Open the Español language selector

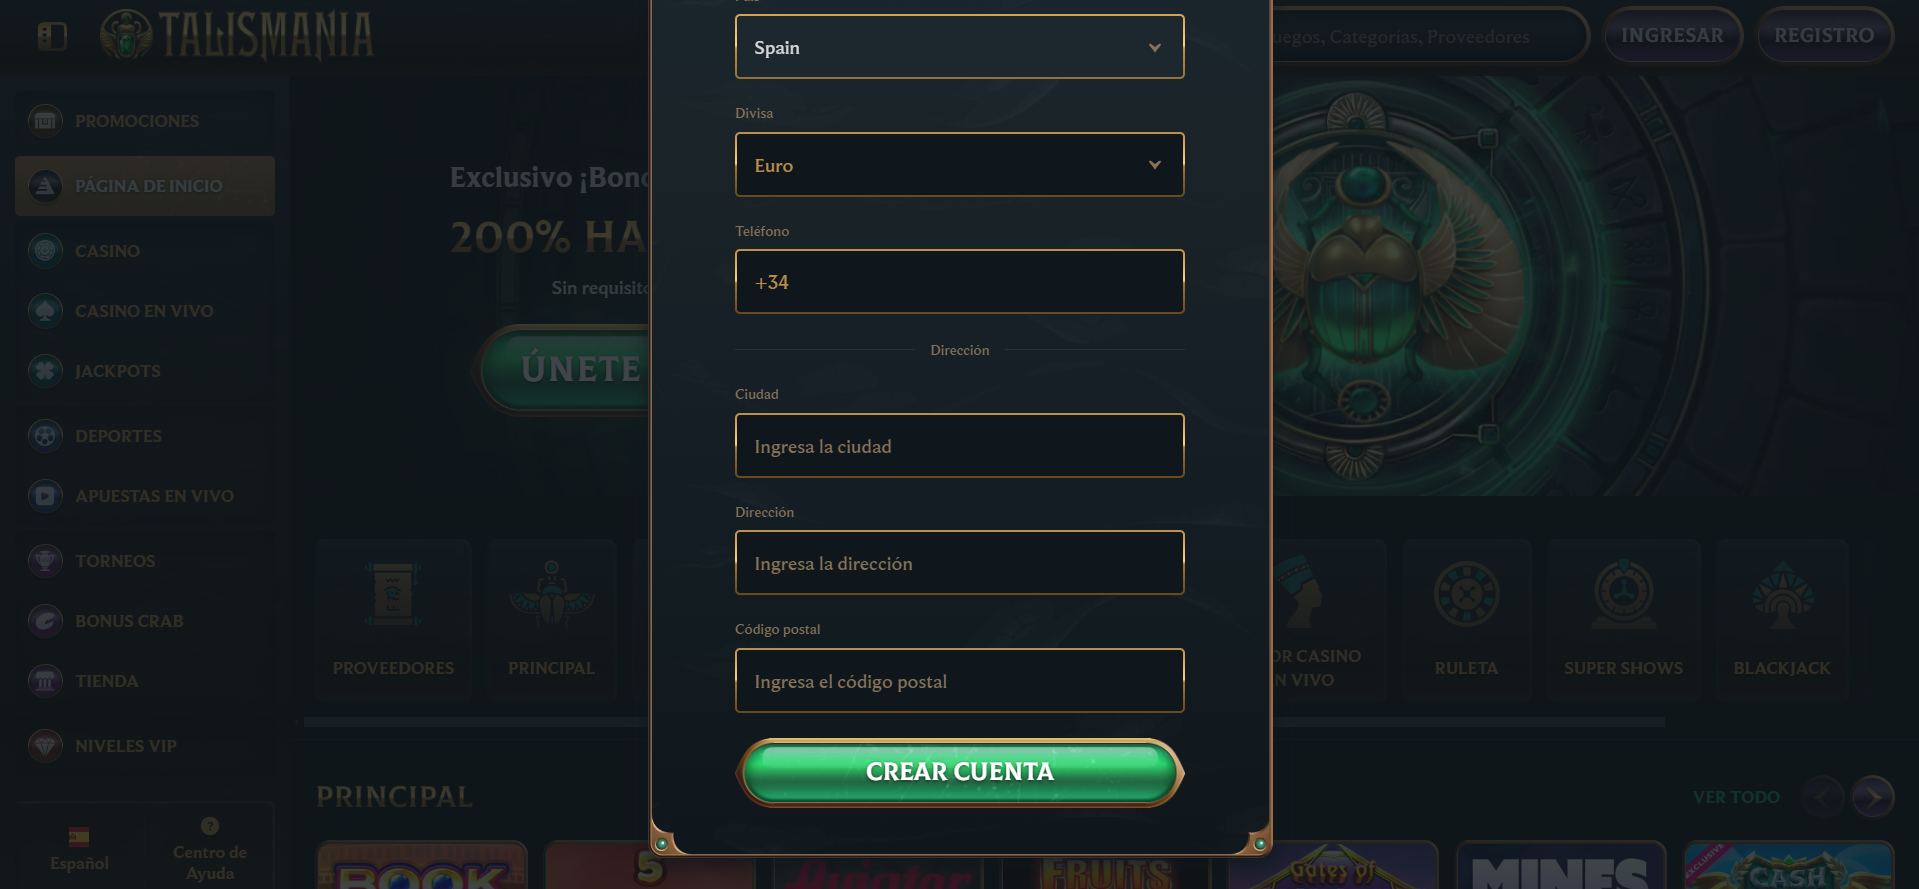tap(79, 848)
